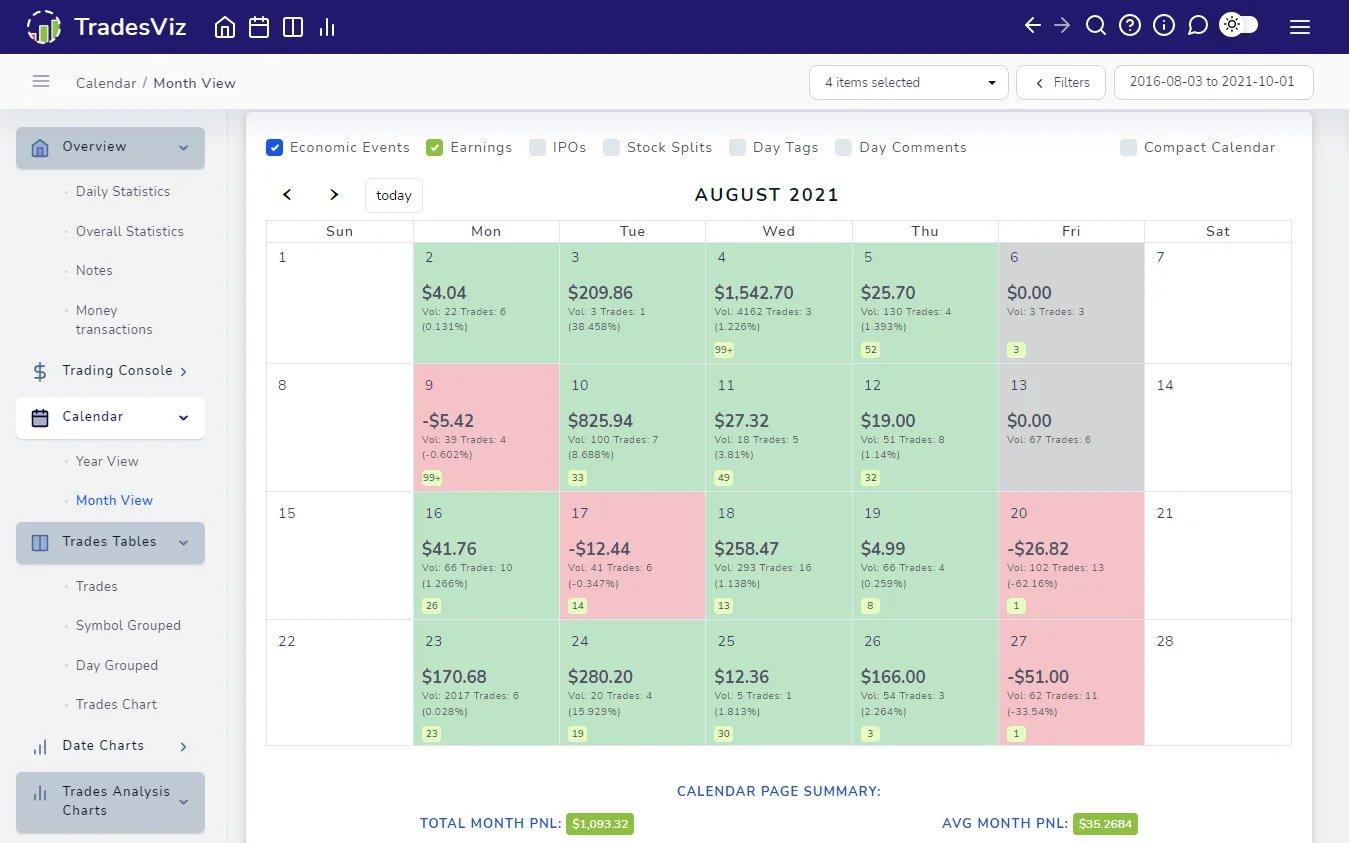Select Month View in sidebar
The image size is (1349, 843).
point(114,501)
